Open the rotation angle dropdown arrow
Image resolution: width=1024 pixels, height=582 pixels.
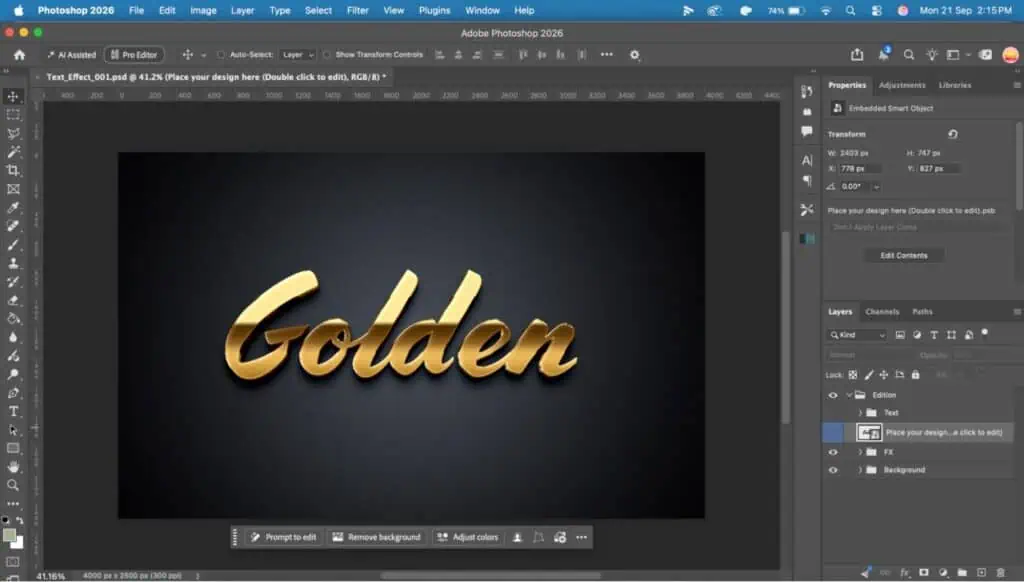point(876,187)
